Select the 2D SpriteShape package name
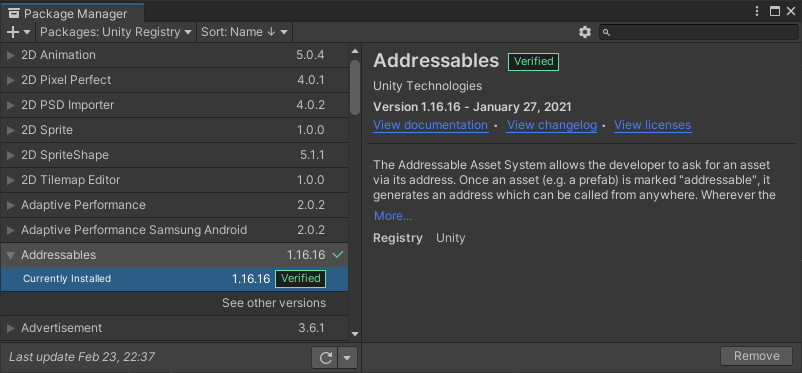 [x=65, y=155]
